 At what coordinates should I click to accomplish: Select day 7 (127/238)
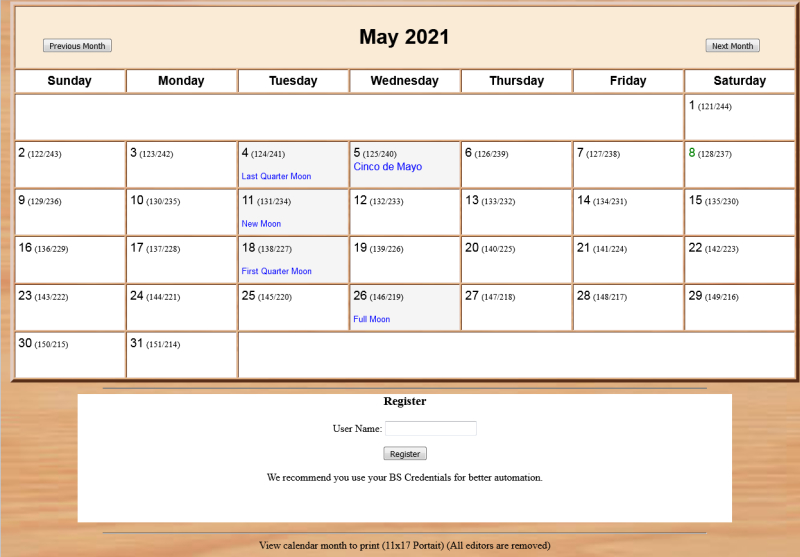coord(628,165)
